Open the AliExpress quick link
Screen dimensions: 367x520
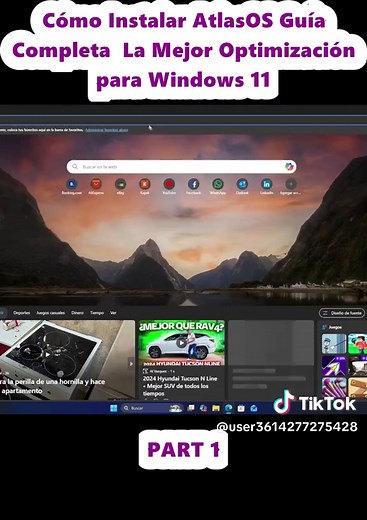[x=96, y=184]
